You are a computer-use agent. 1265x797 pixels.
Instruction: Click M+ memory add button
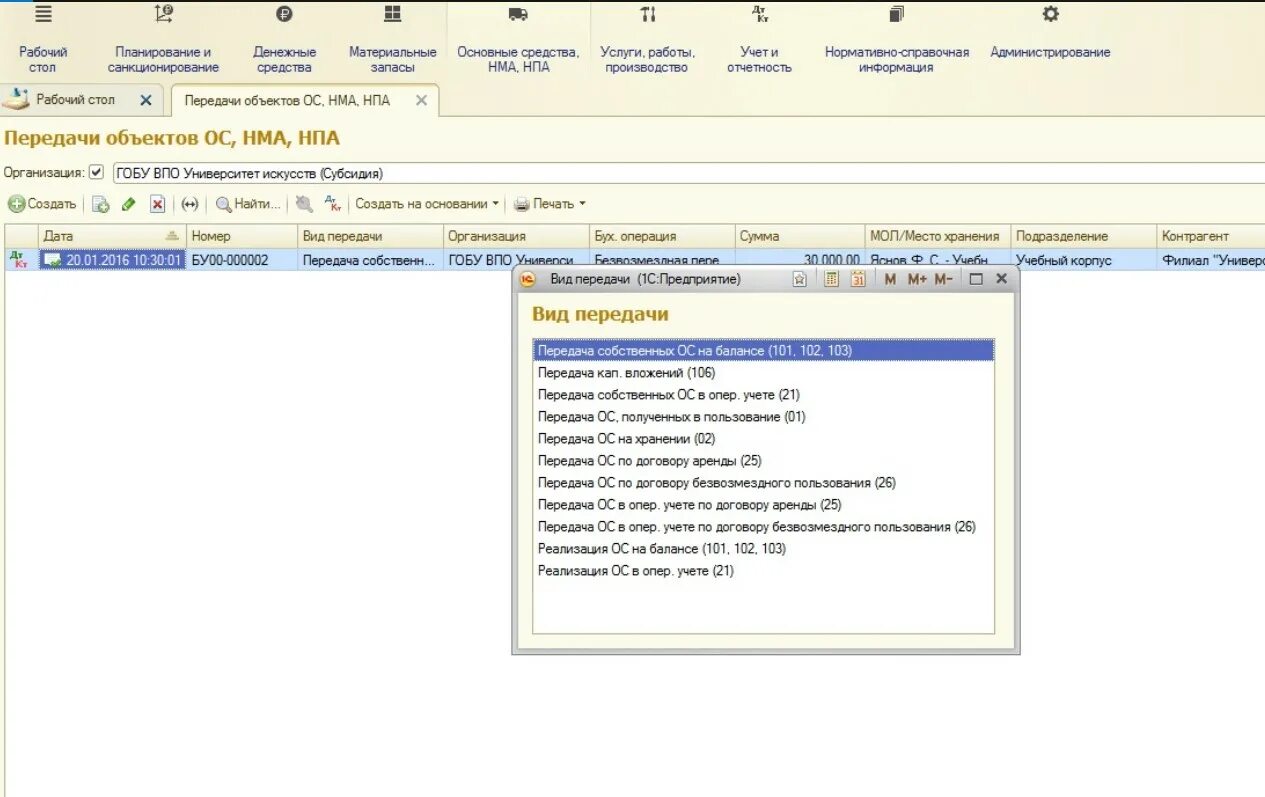click(917, 280)
